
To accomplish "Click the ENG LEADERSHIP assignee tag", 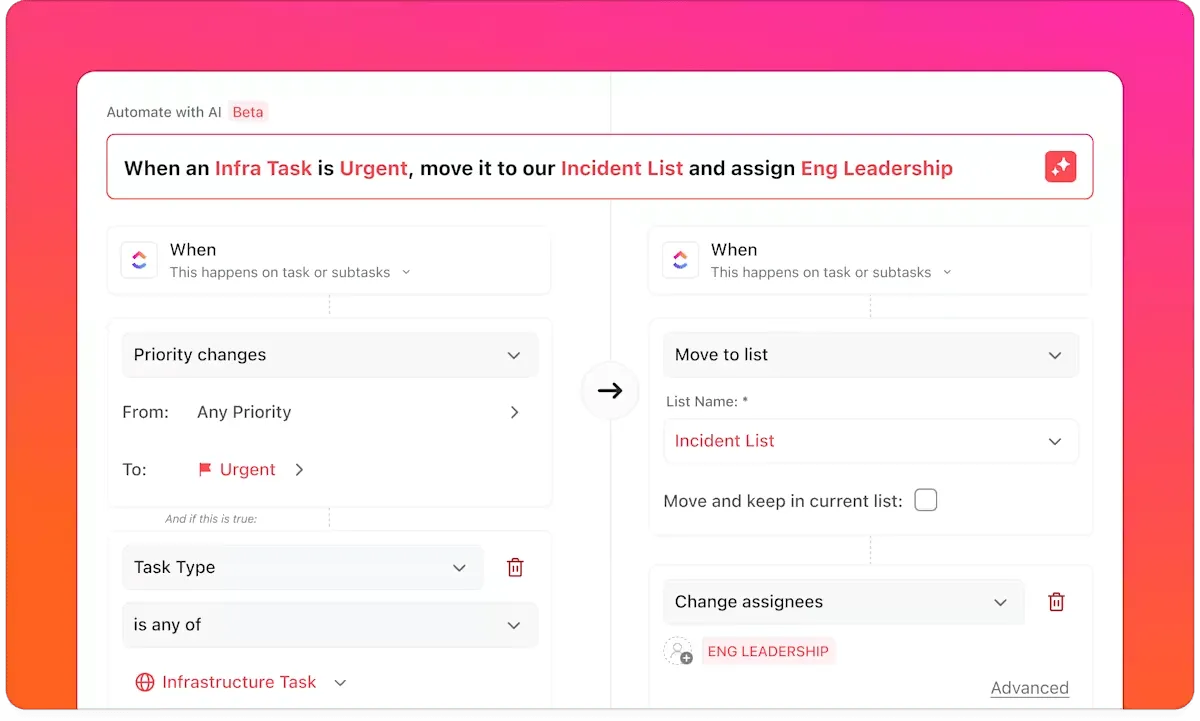I will (768, 651).
